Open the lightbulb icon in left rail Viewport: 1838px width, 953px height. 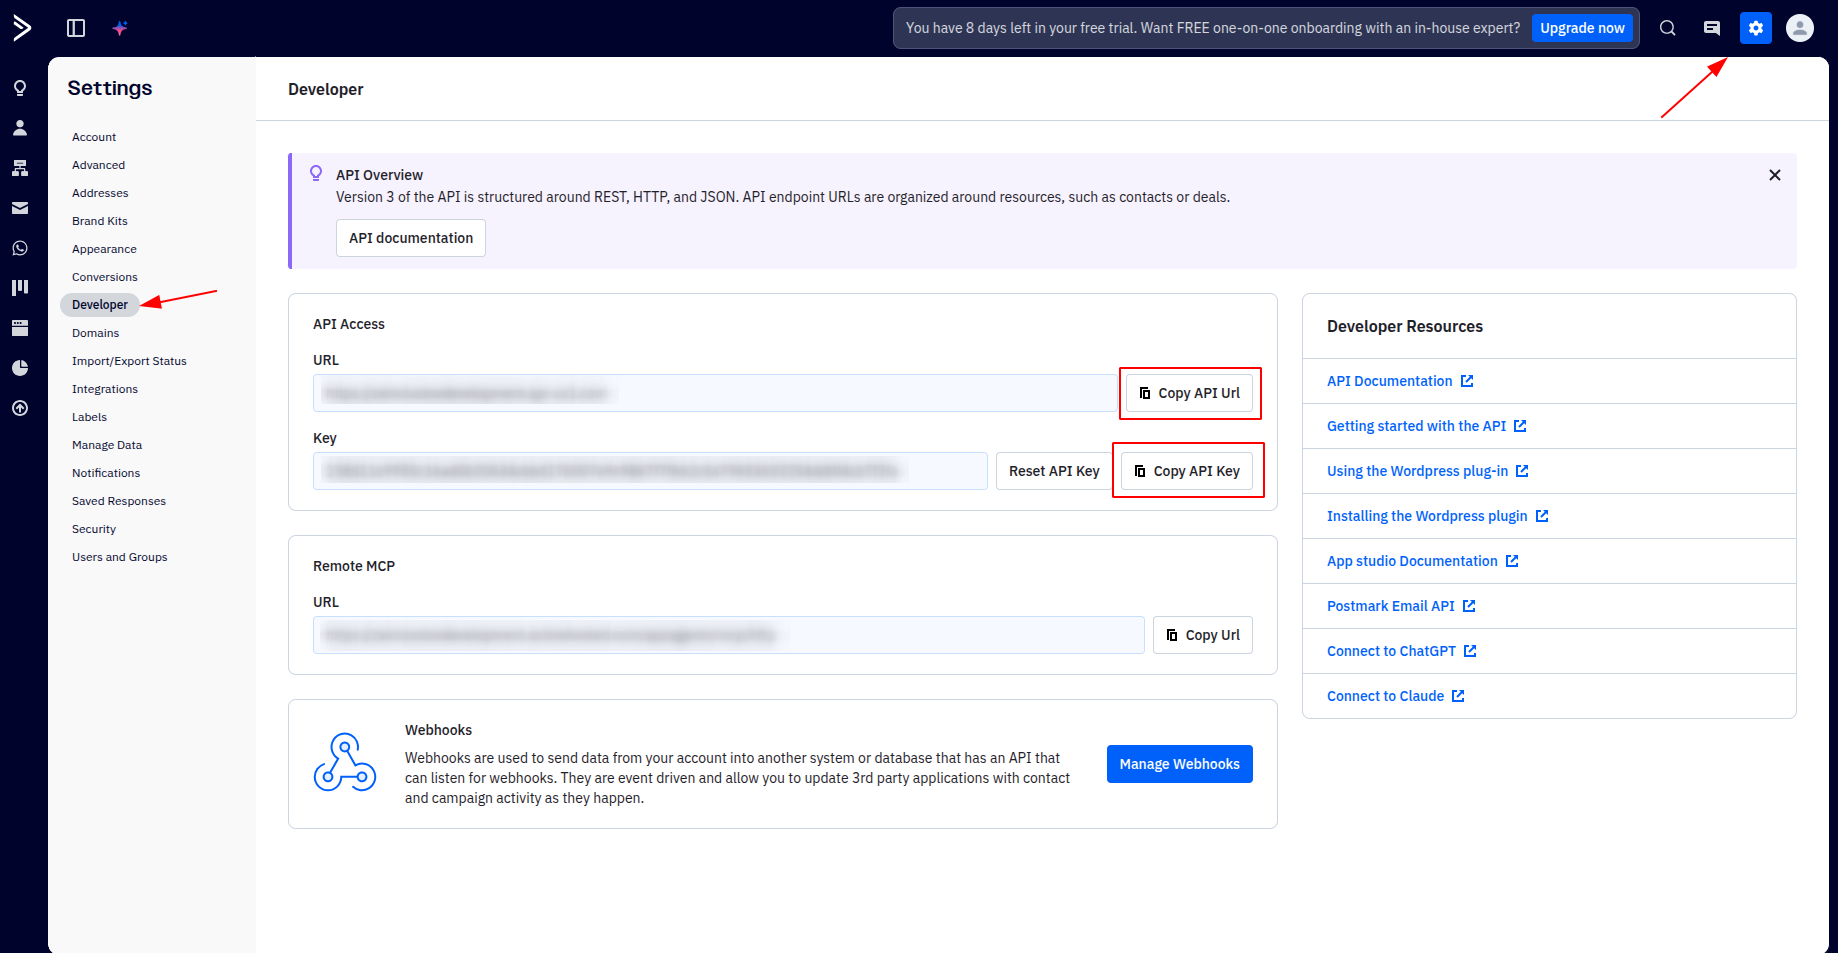pos(20,88)
